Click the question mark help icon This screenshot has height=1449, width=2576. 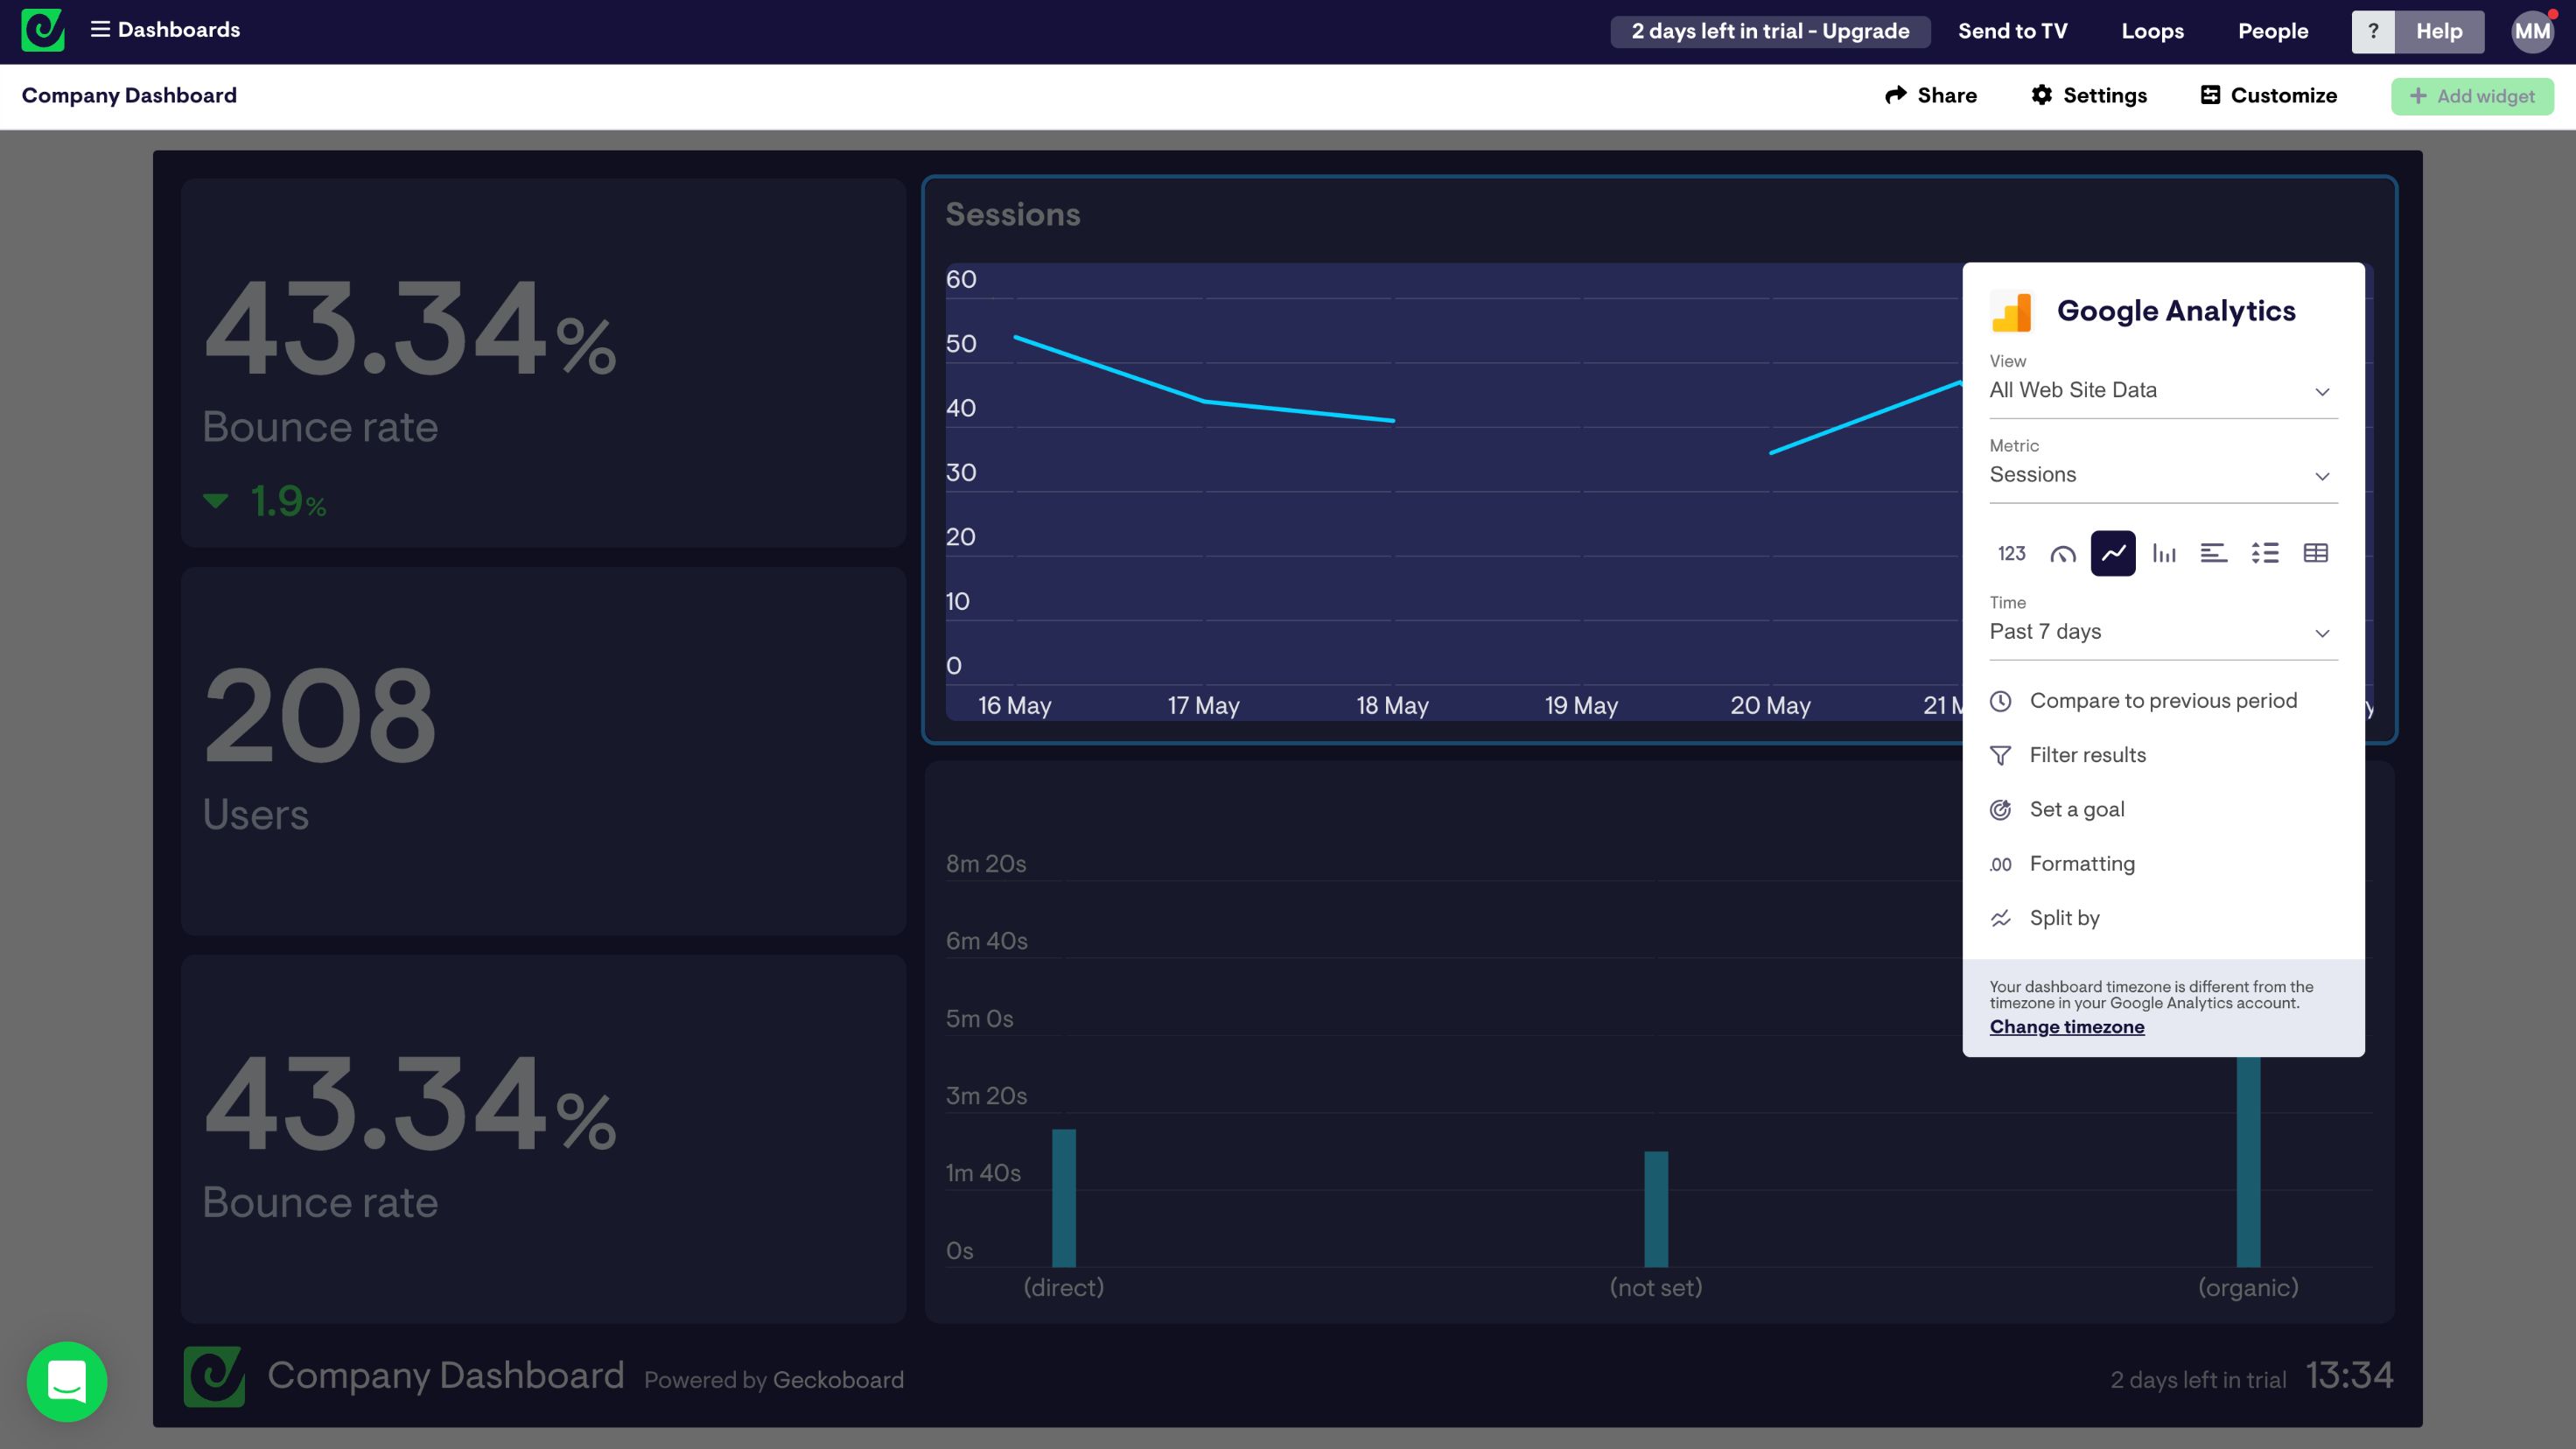(2372, 31)
